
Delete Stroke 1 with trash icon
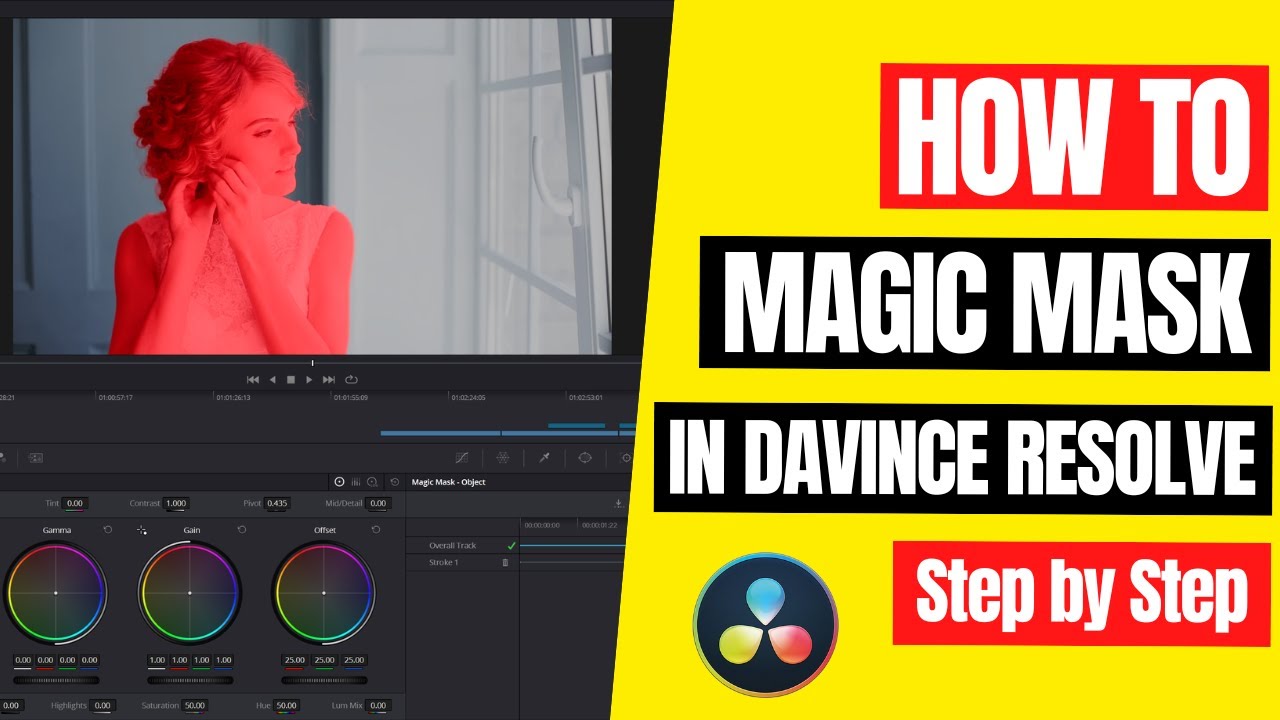click(505, 563)
